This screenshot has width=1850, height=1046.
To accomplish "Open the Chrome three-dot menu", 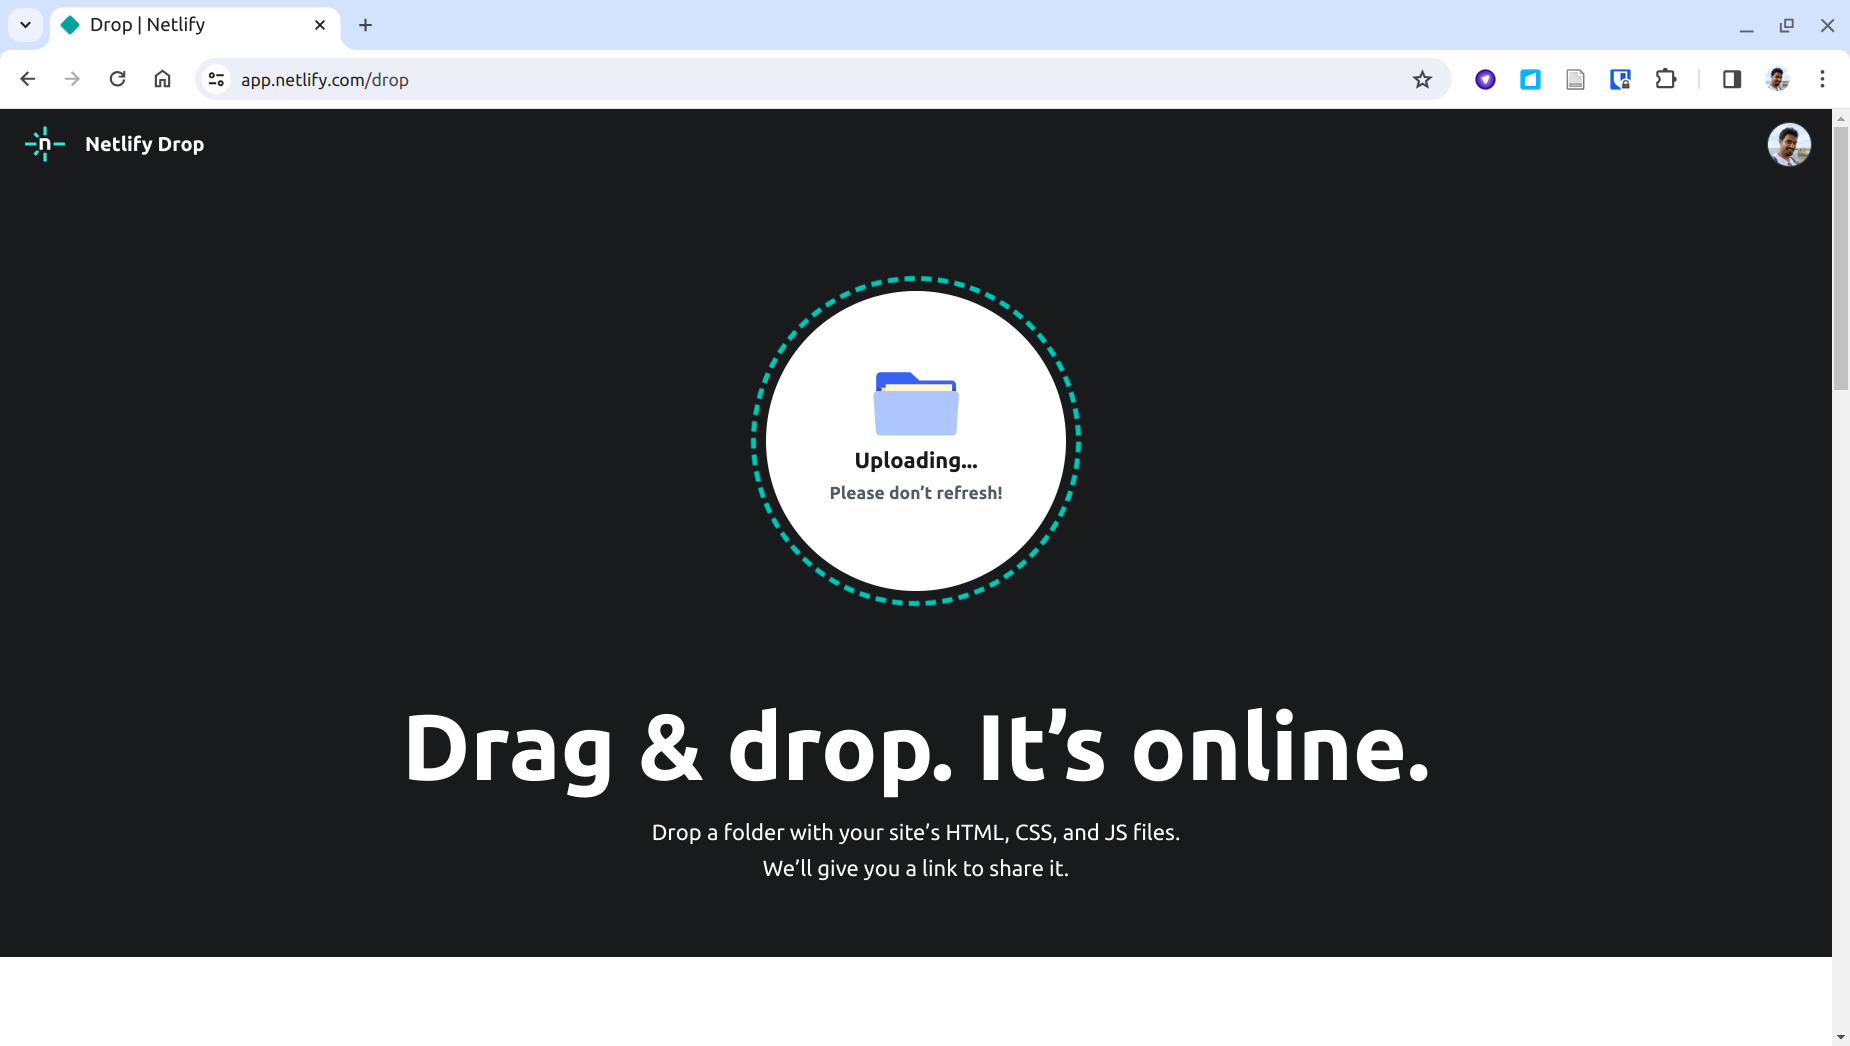I will [x=1824, y=79].
